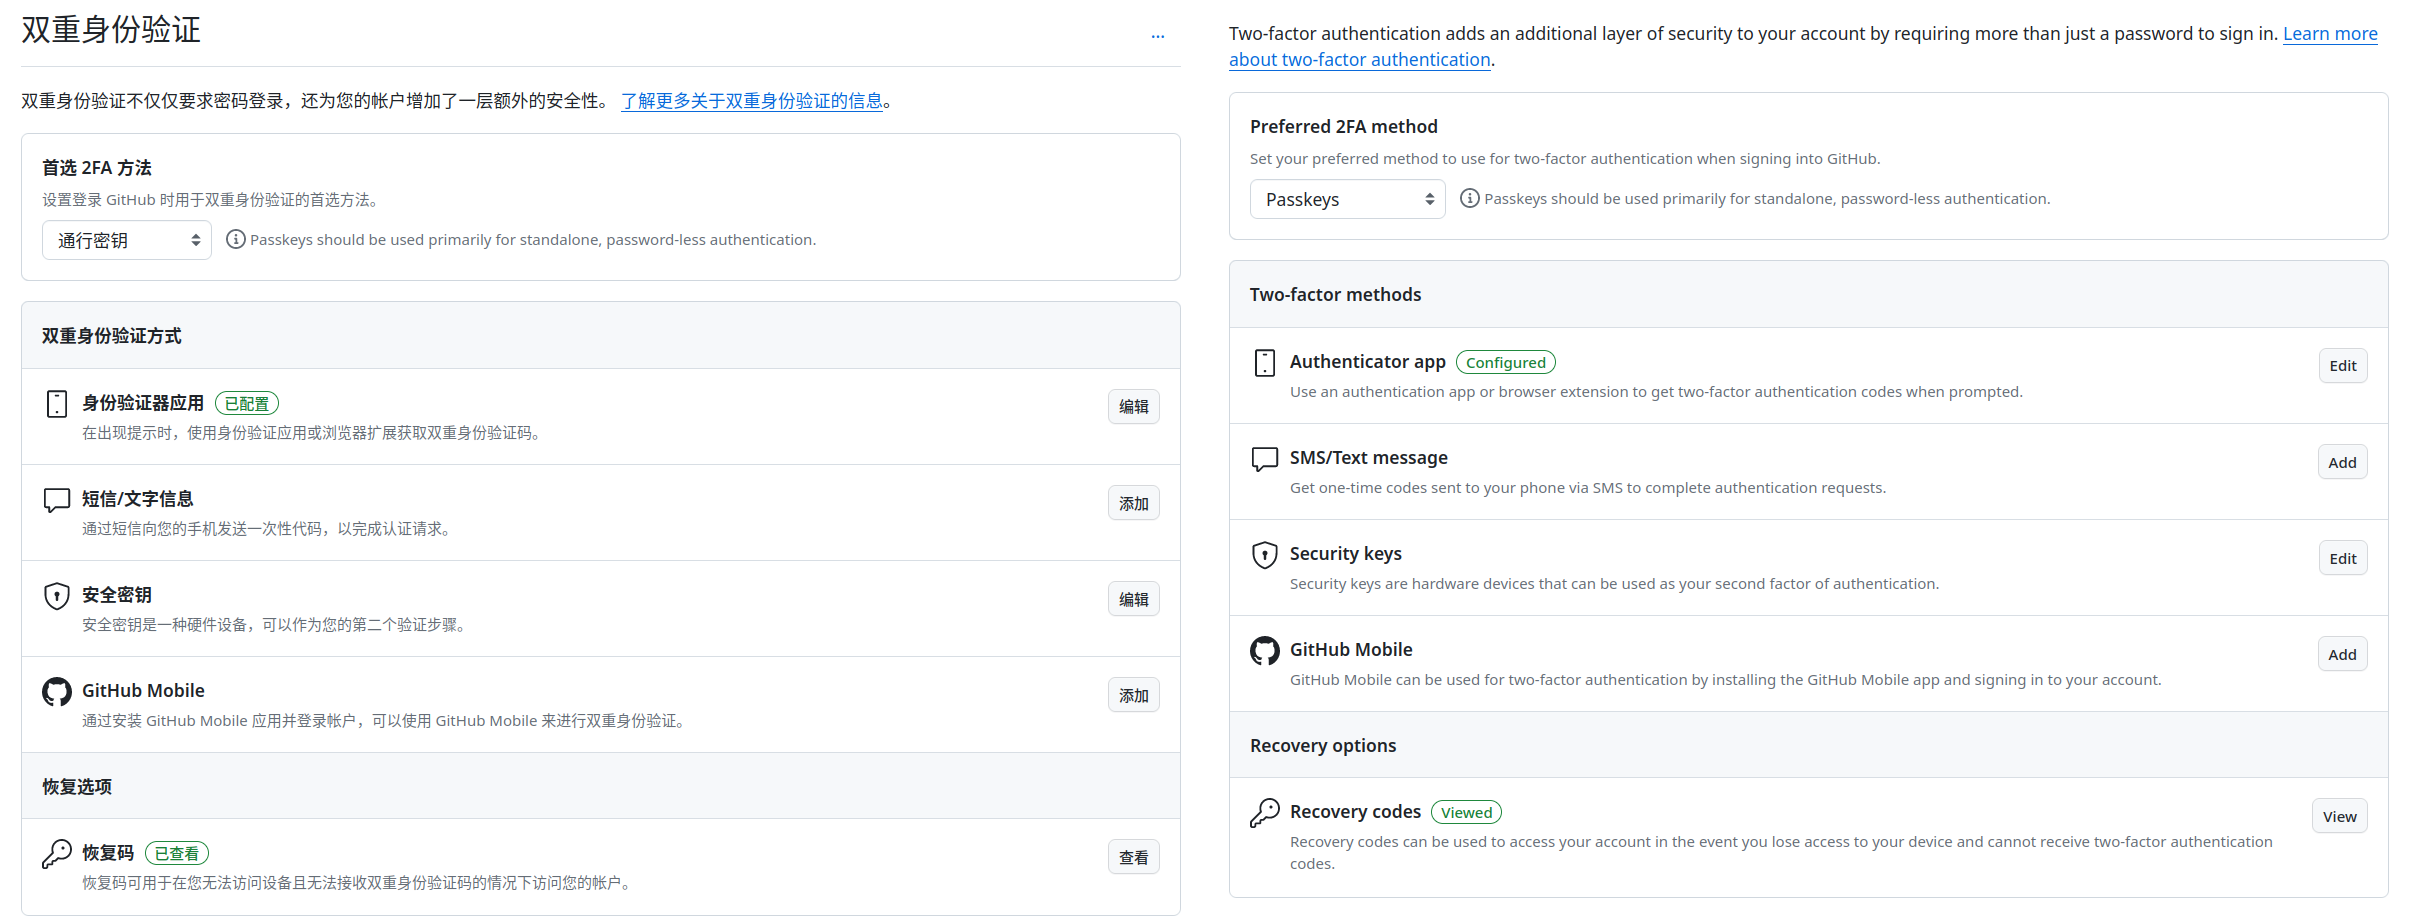The image size is (2416, 921).
Task: Click Edit for Security keys
Action: [x=2343, y=558]
